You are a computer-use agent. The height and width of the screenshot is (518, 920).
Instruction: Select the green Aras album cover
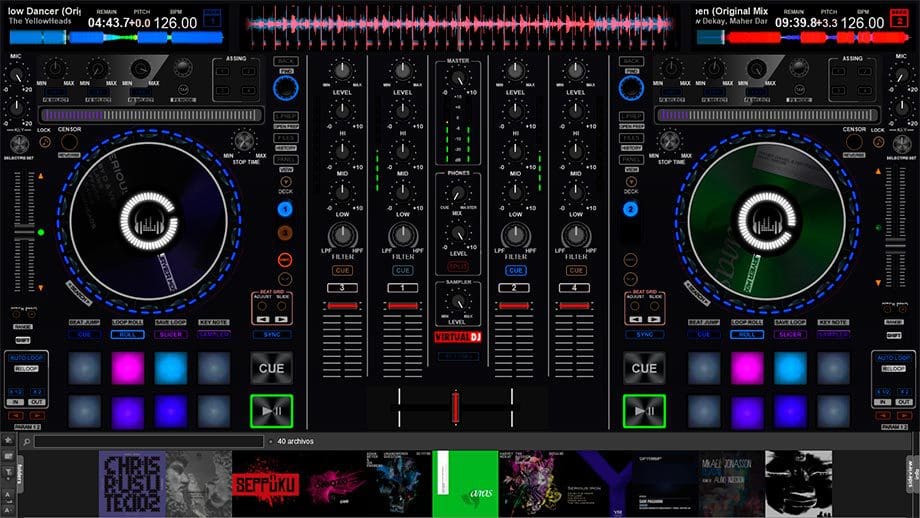tap(465, 484)
